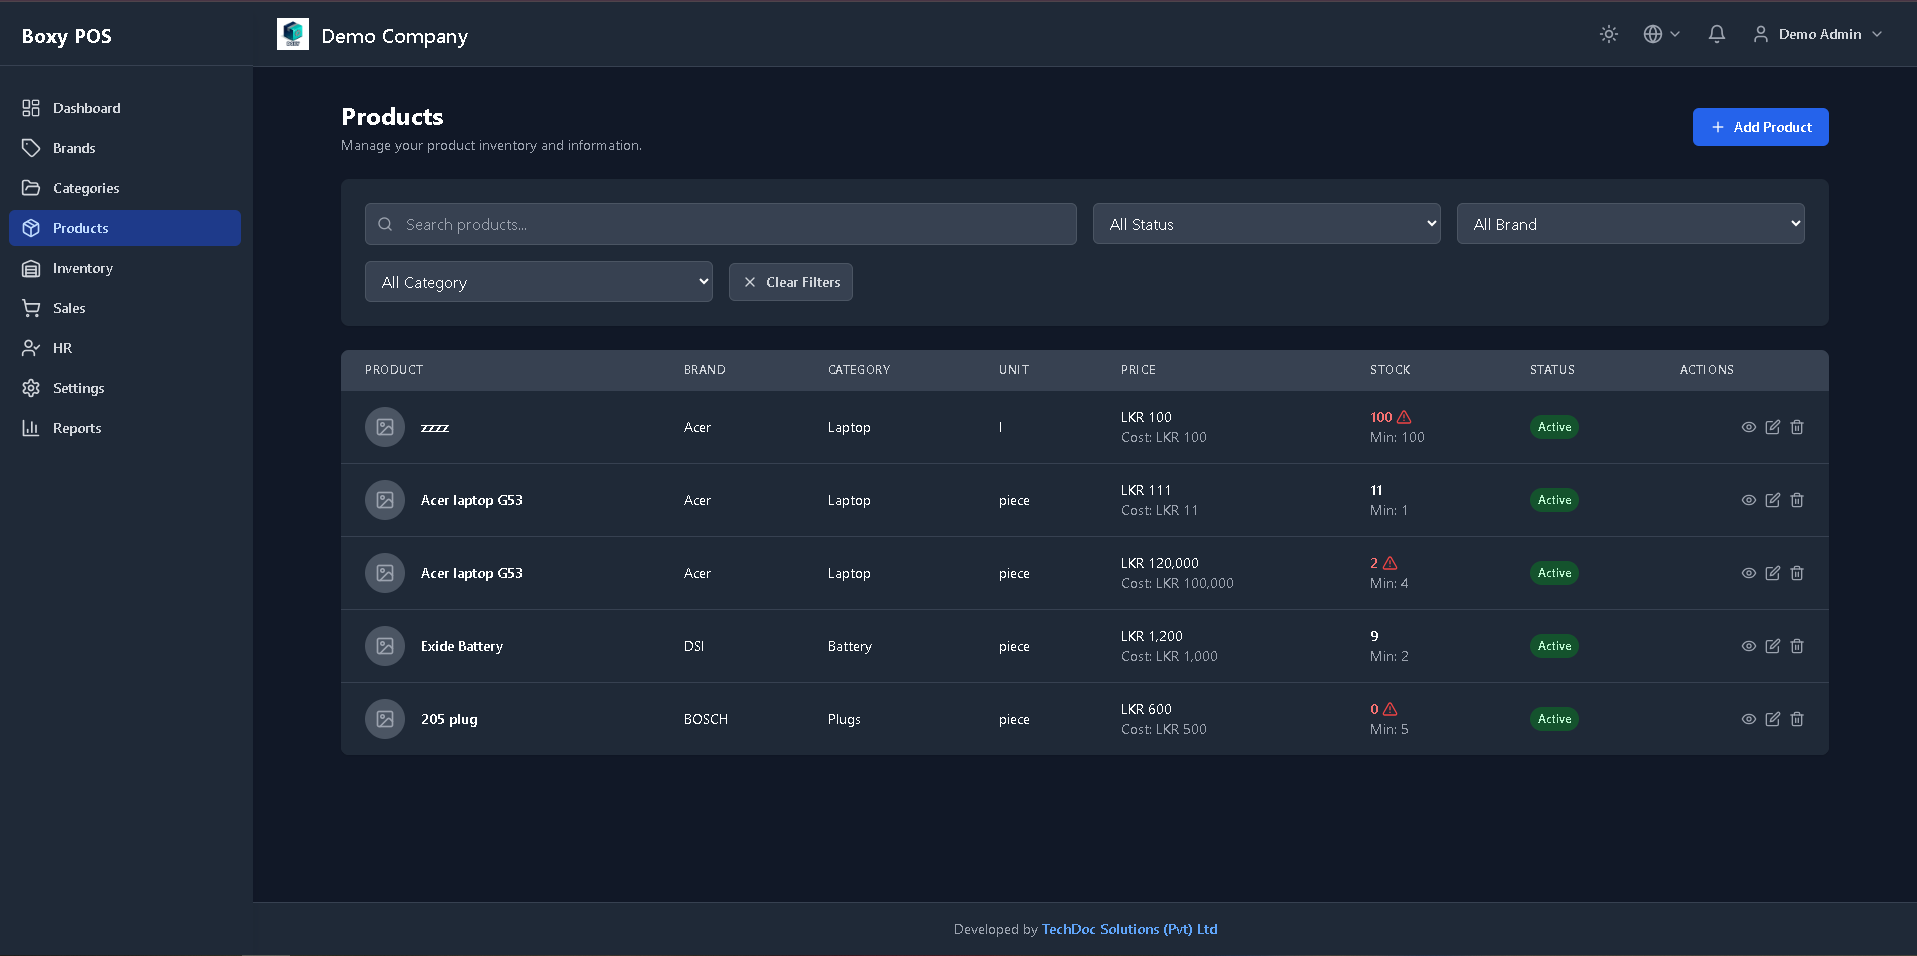View details of zzzz product

[x=1748, y=427]
